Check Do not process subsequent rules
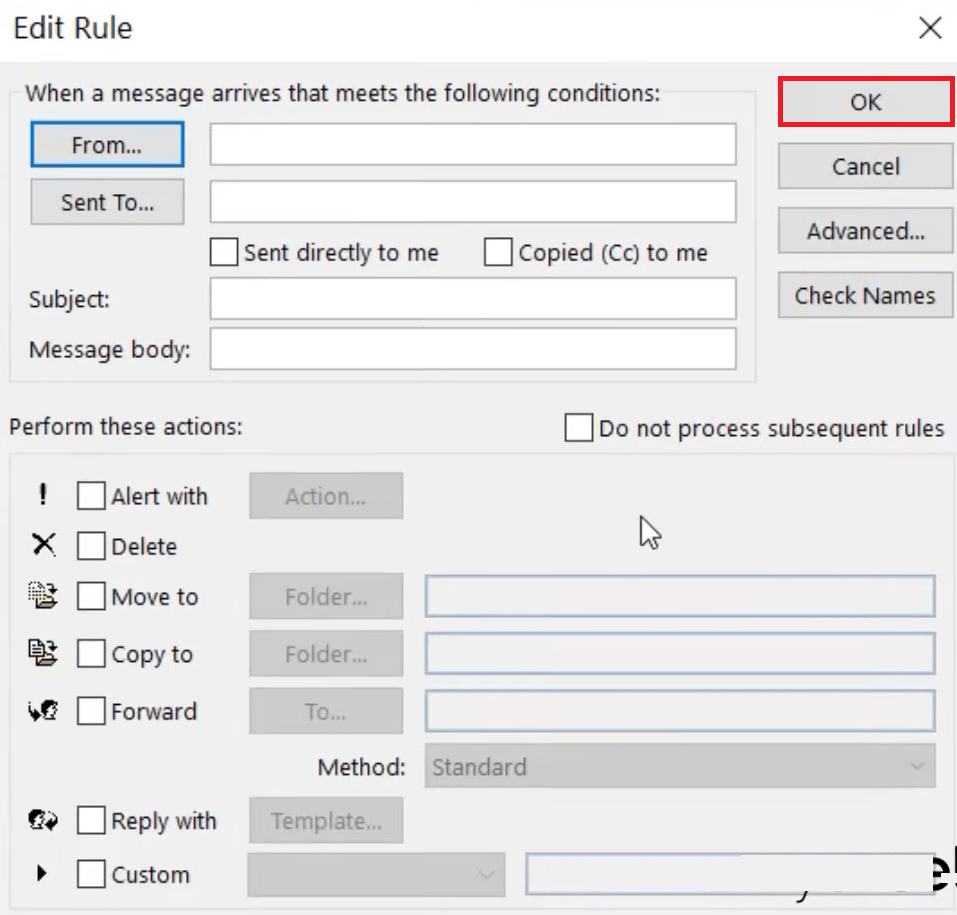Viewport: 957px width, 915px height. coord(578,427)
